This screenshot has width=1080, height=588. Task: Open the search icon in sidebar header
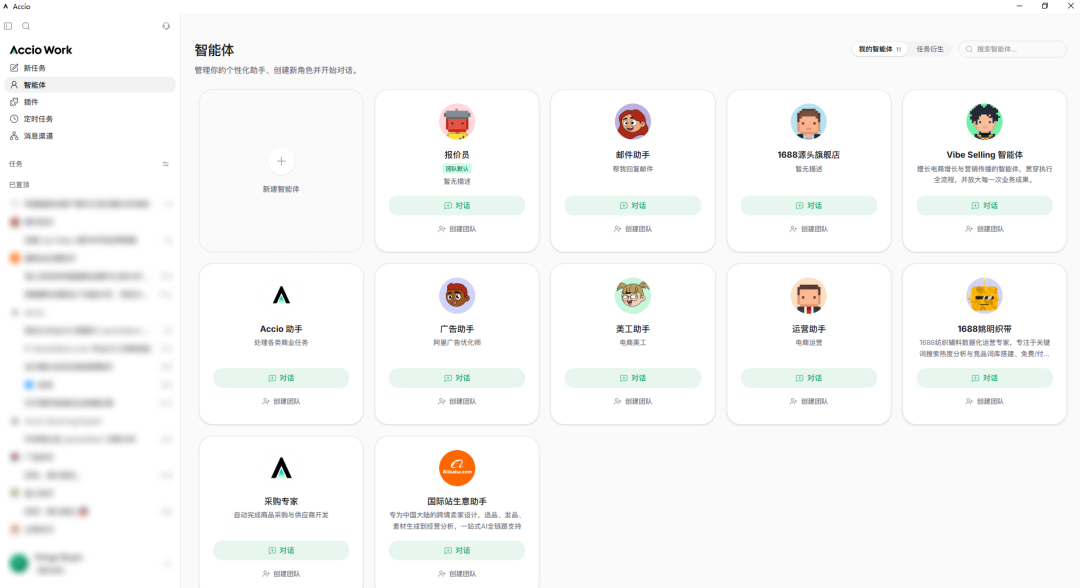(x=26, y=26)
